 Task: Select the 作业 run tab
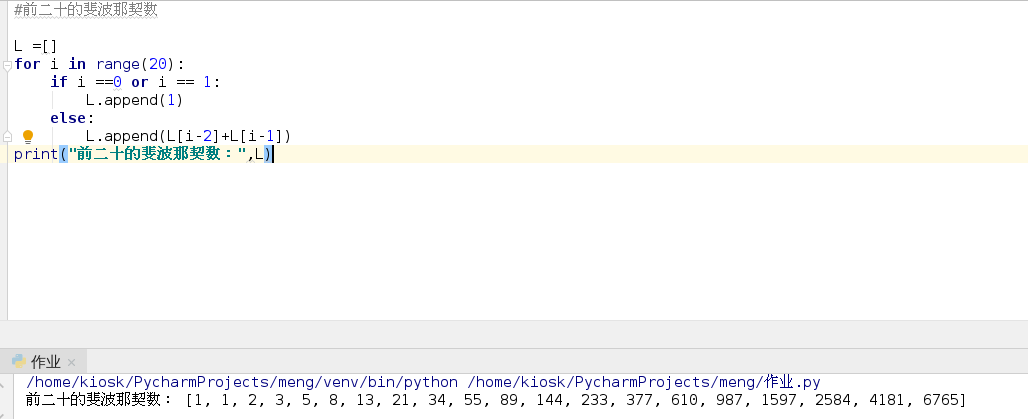pos(46,362)
